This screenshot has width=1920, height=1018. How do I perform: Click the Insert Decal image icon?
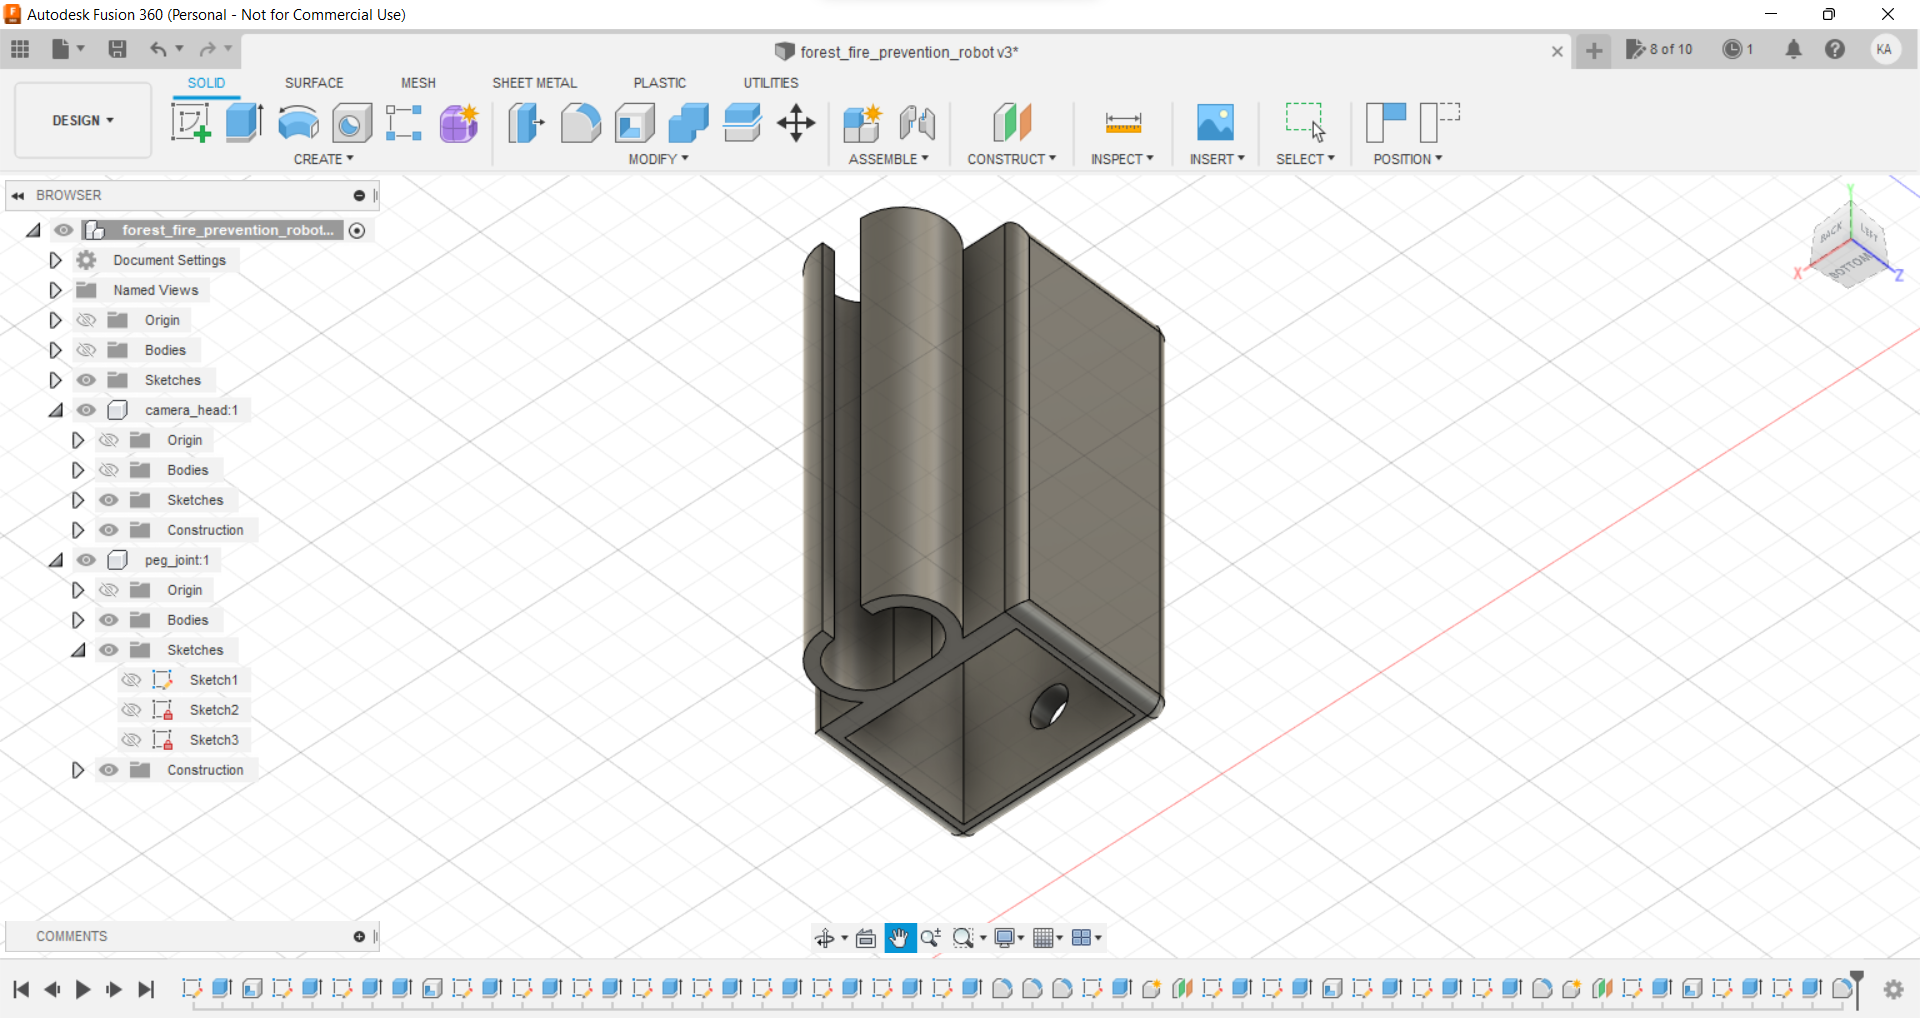click(1215, 123)
